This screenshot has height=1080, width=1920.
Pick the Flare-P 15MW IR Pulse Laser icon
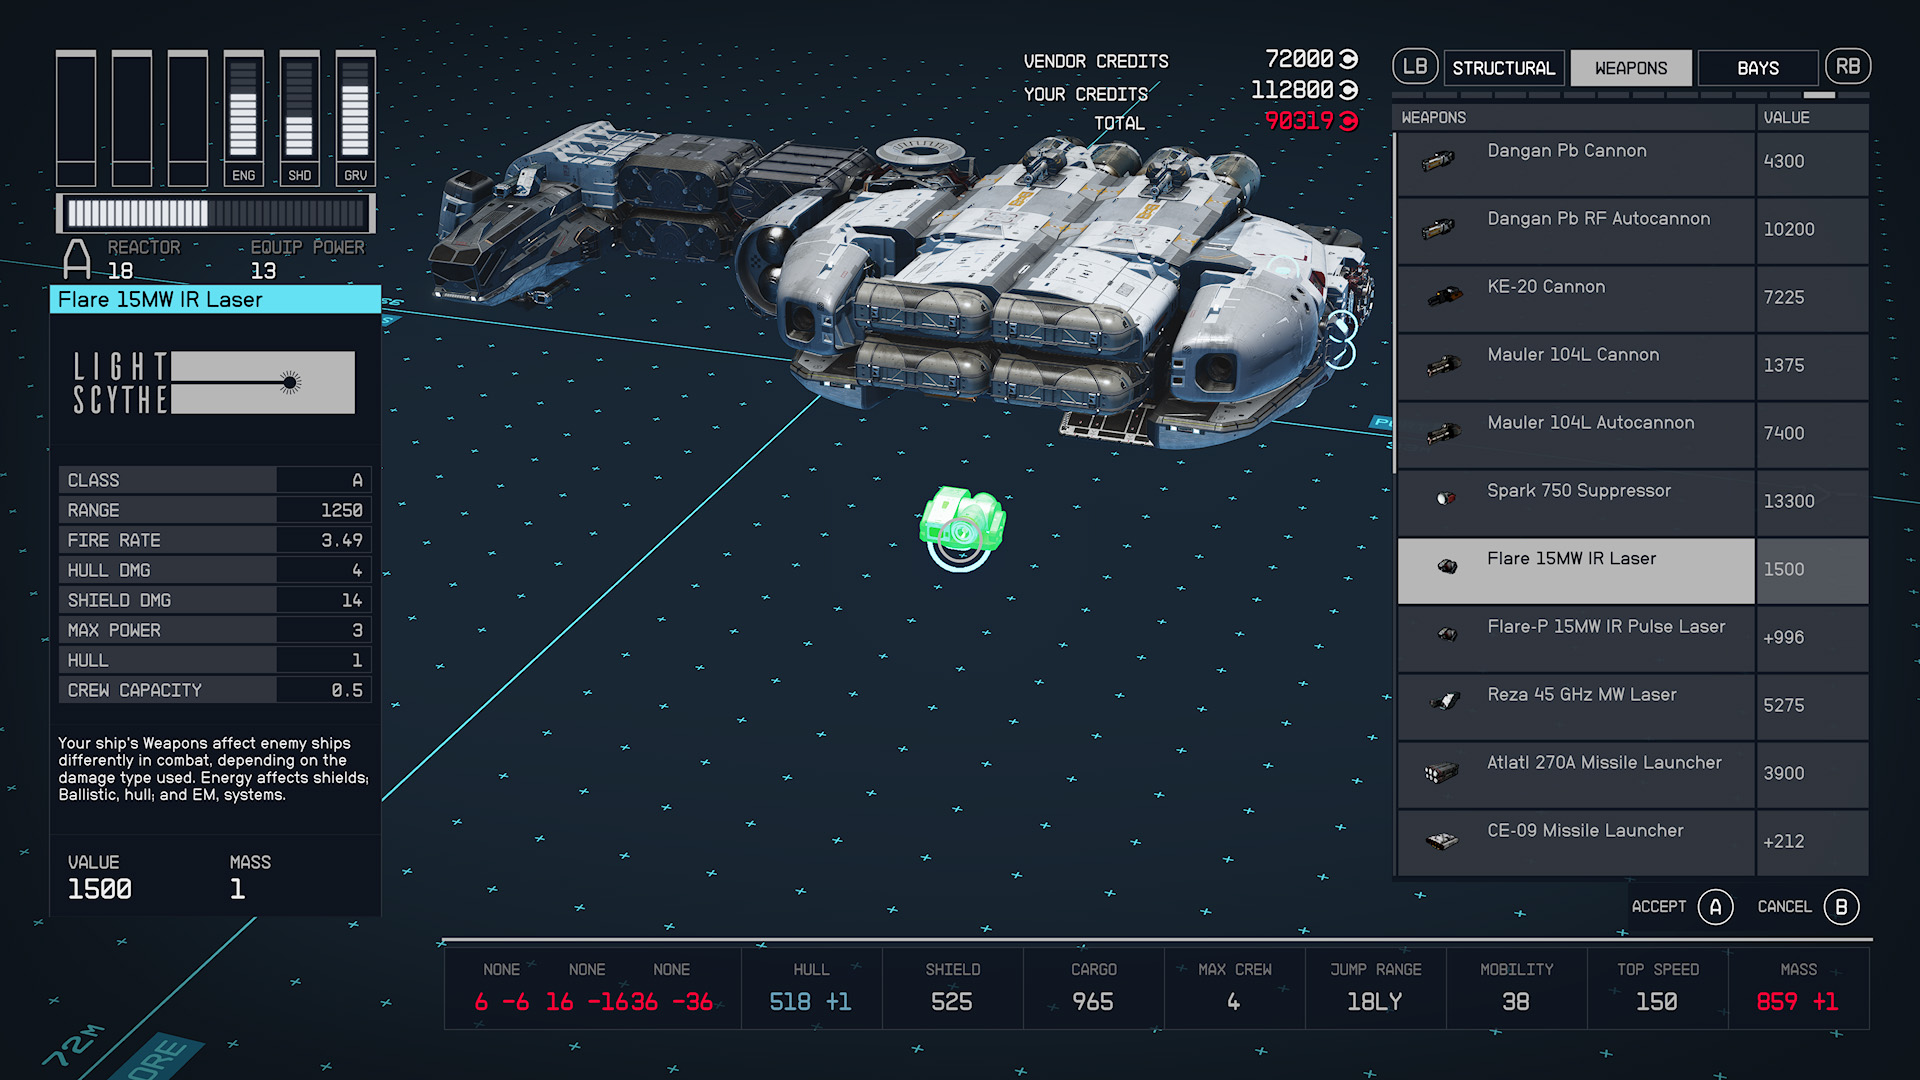coord(1447,634)
